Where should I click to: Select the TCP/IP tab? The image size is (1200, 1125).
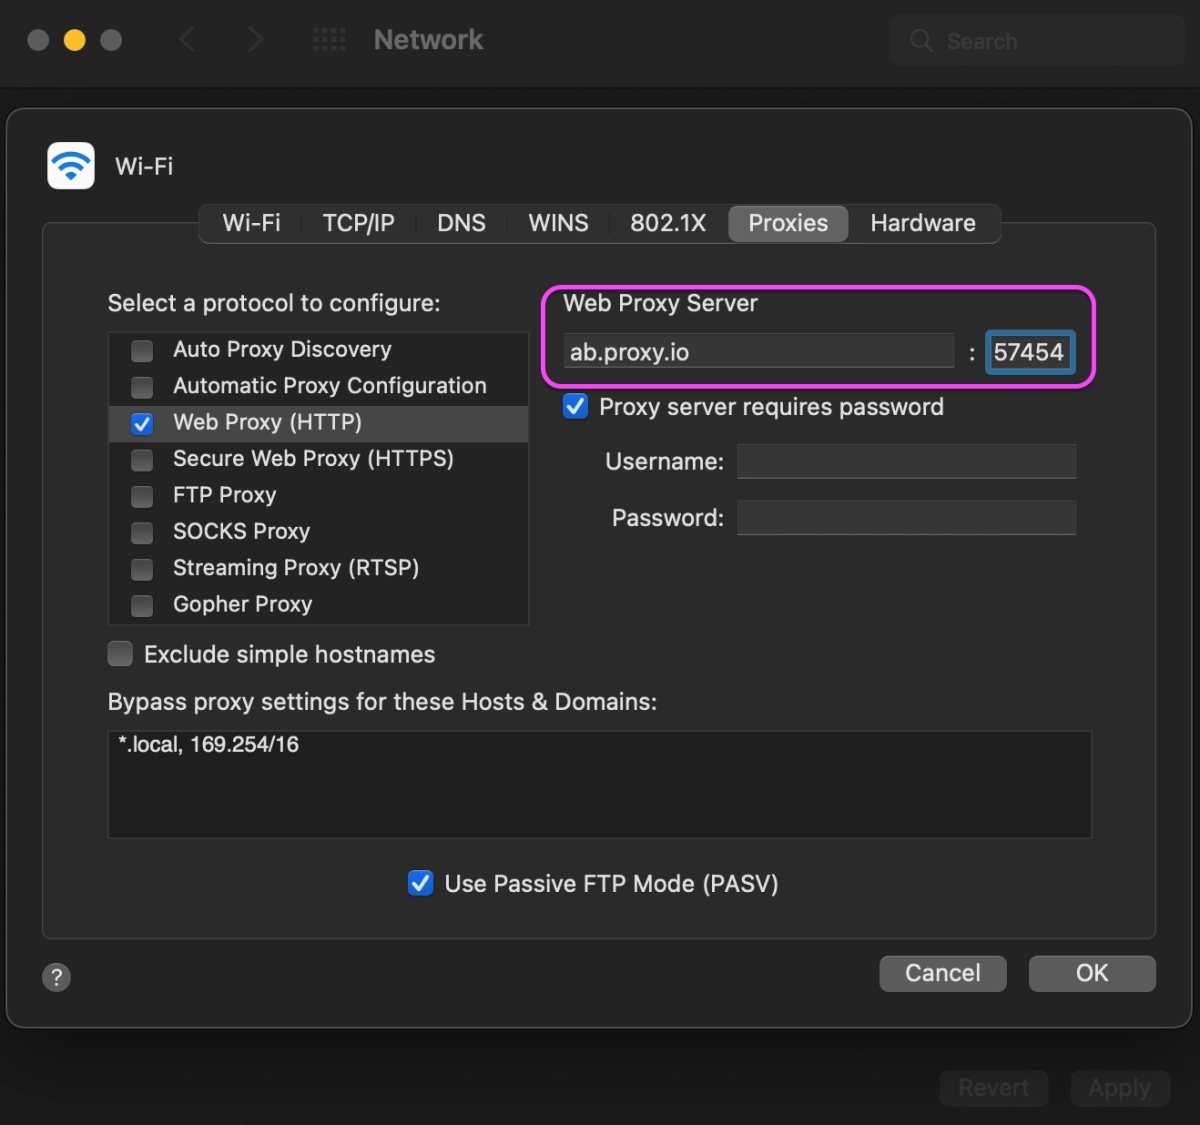click(359, 223)
